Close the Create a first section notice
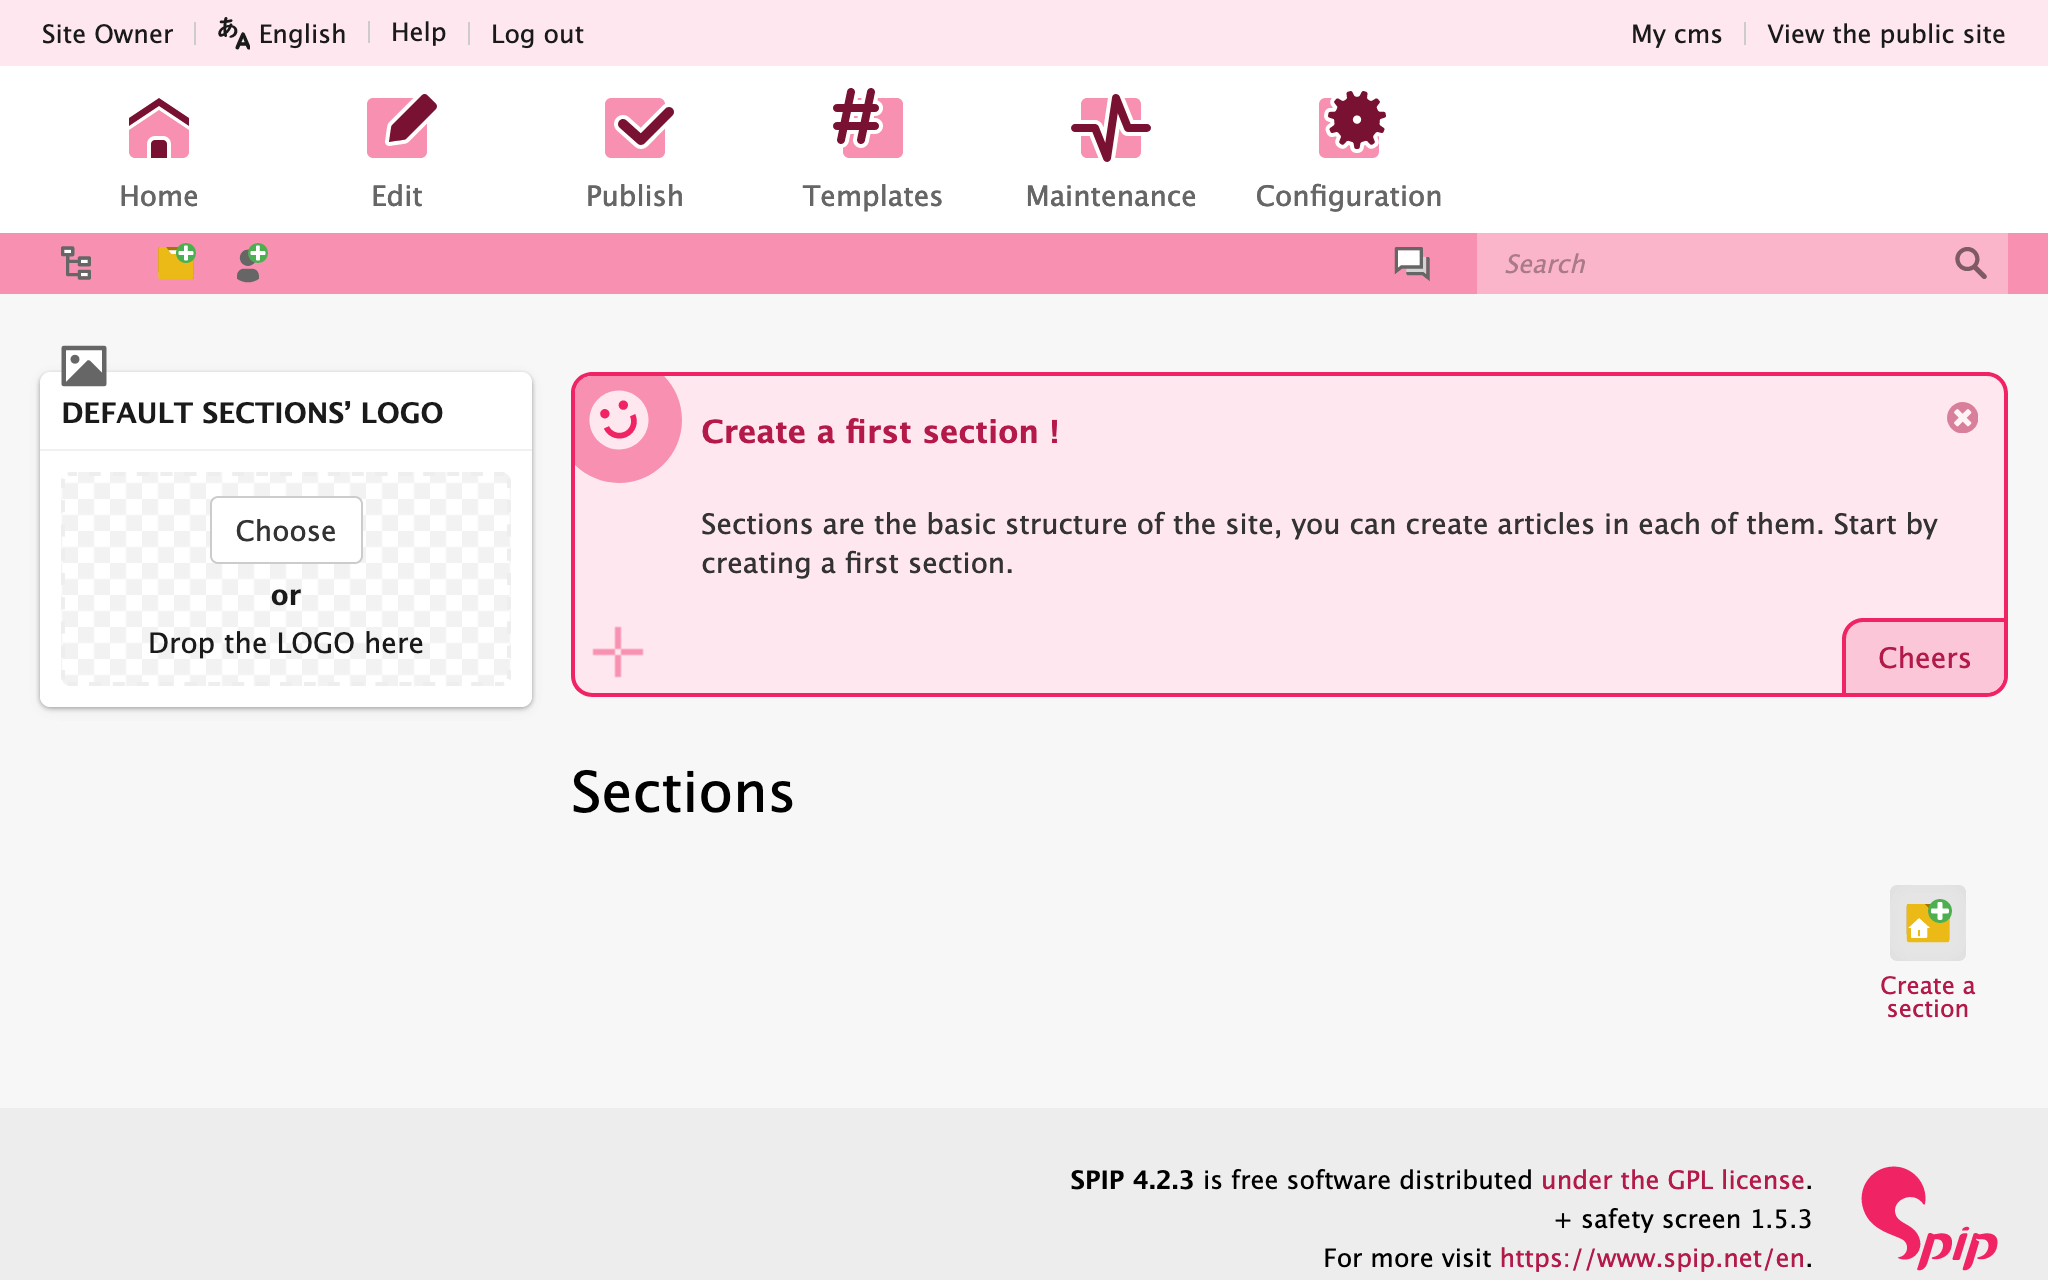The height and width of the screenshot is (1280, 2048). coord(1962,418)
